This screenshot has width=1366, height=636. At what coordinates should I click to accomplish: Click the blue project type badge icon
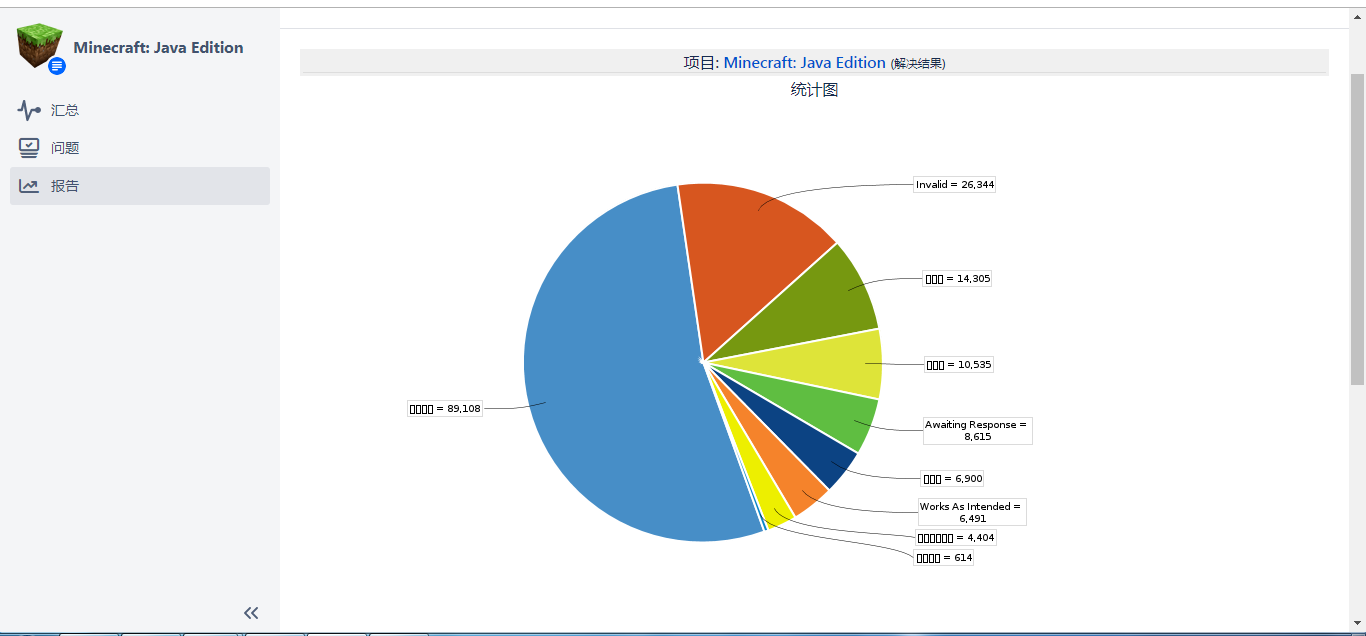(x=57, y=66)
